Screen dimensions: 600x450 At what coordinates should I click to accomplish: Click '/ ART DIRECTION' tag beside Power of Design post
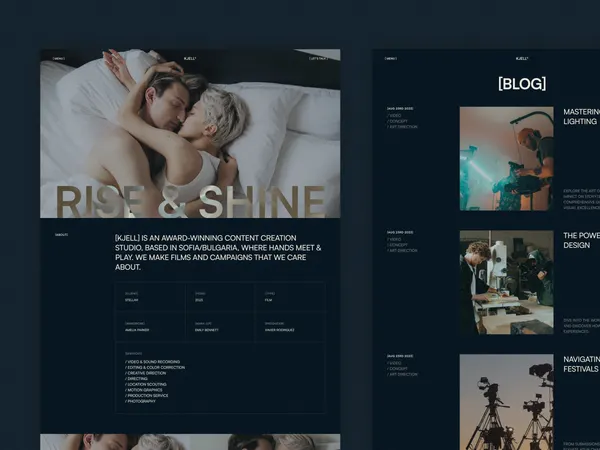point(402,250)
